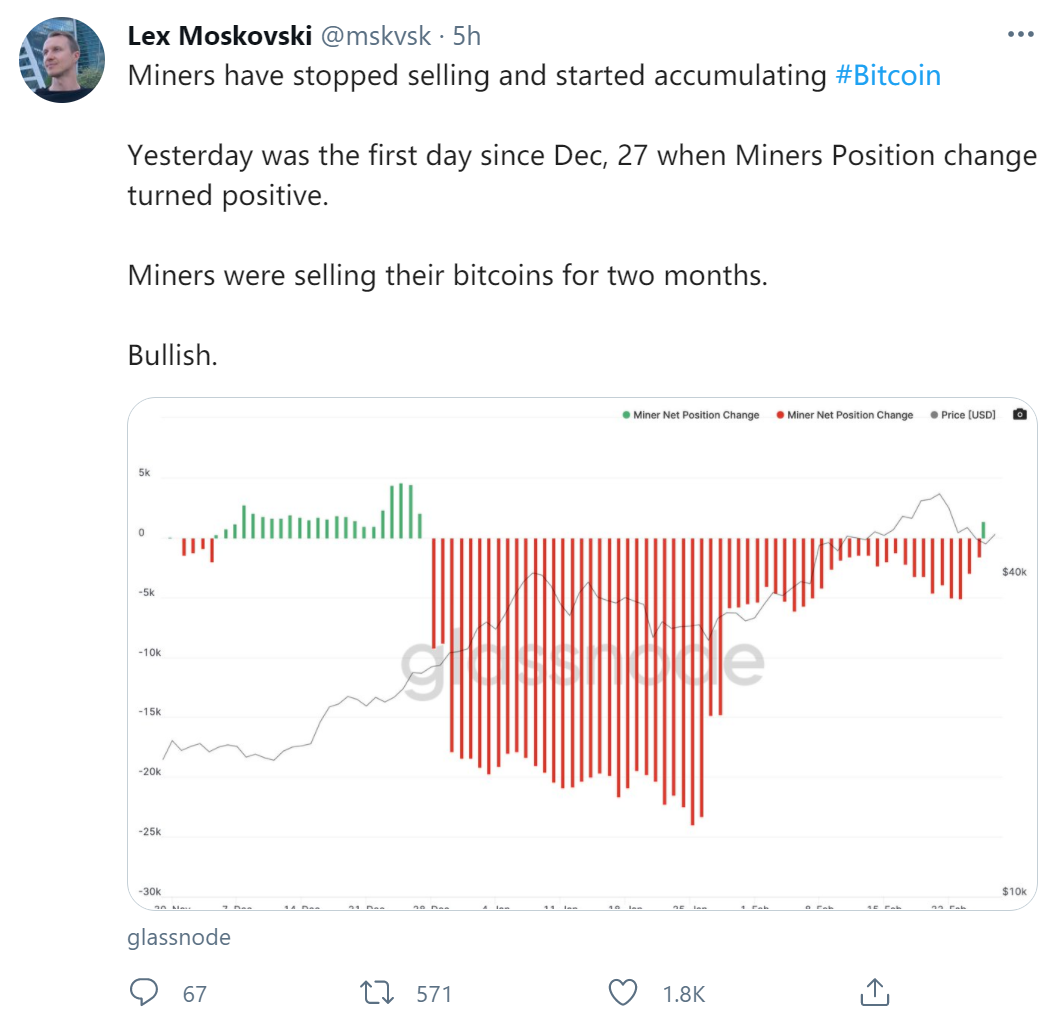Click the 5h tweet timestamp

(x=467, y=36)
